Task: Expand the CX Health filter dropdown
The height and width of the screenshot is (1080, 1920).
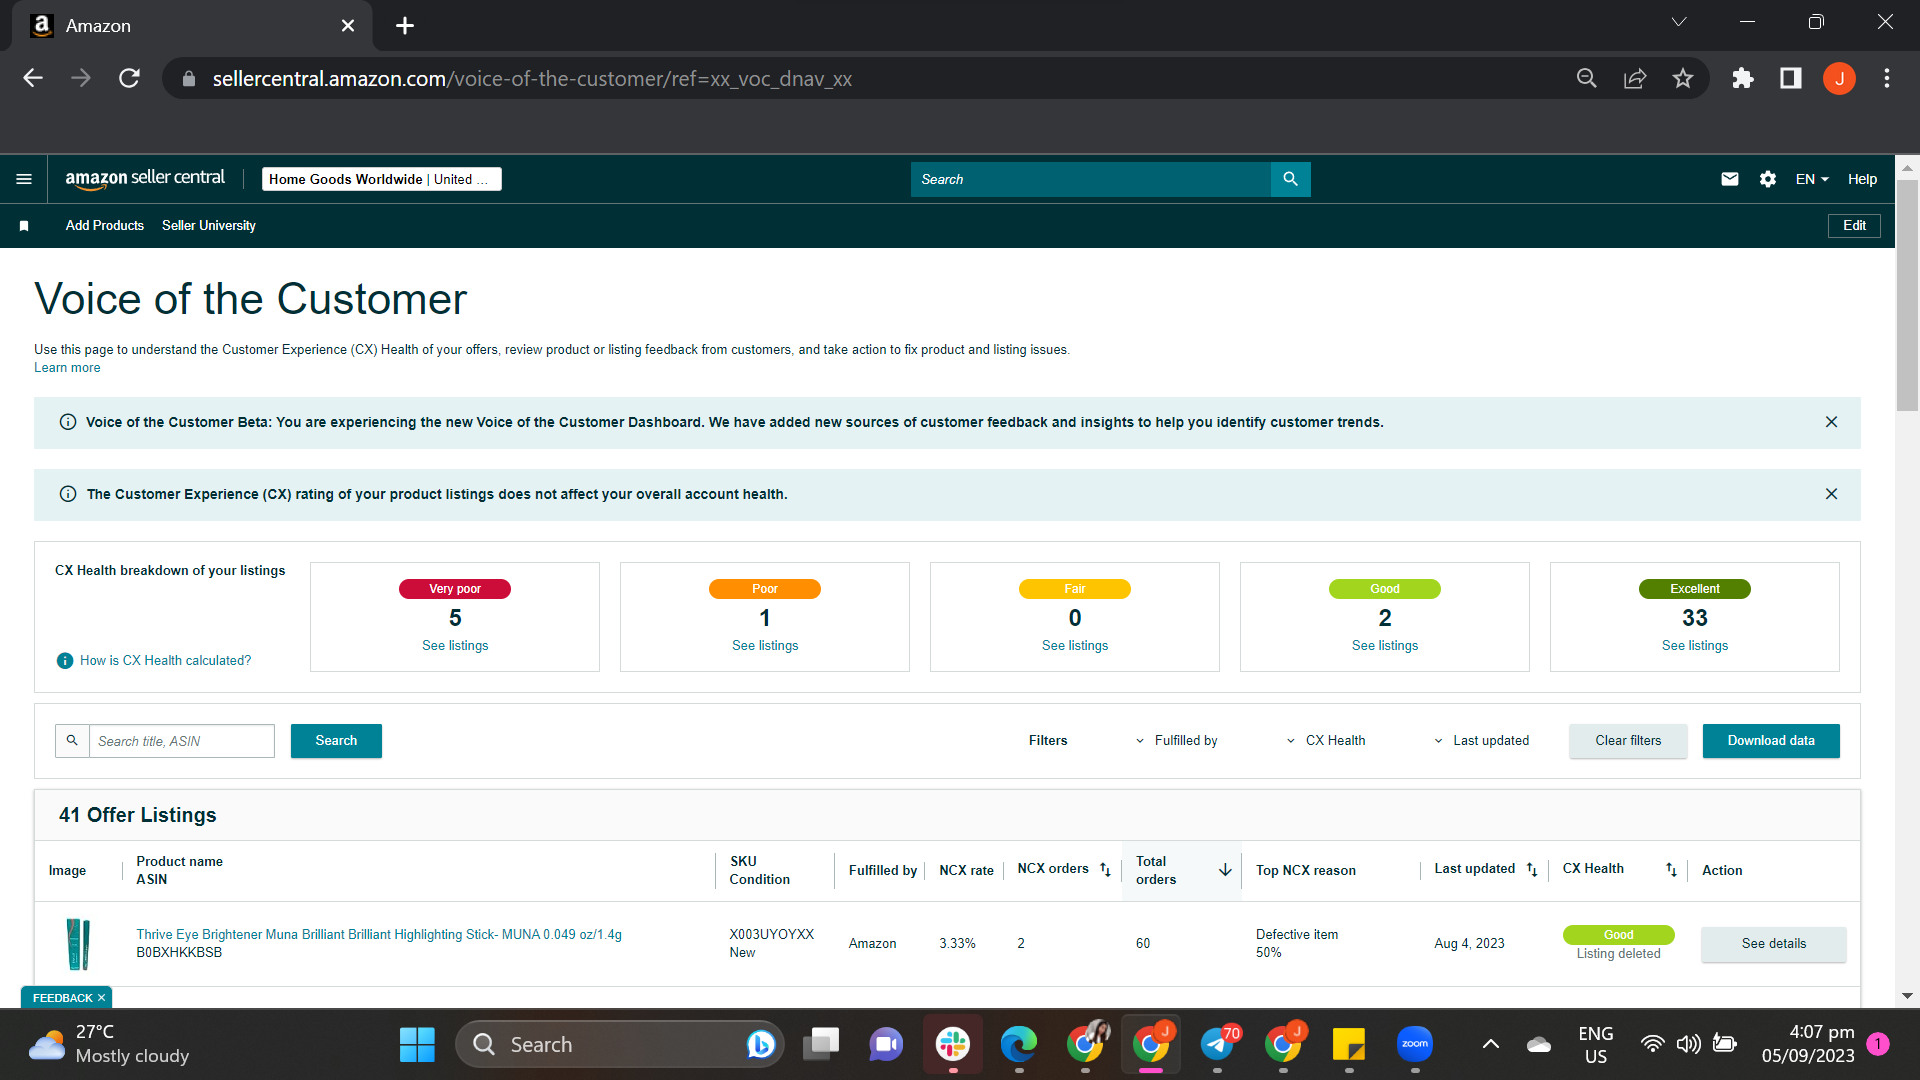Action: pos(1326,741)
